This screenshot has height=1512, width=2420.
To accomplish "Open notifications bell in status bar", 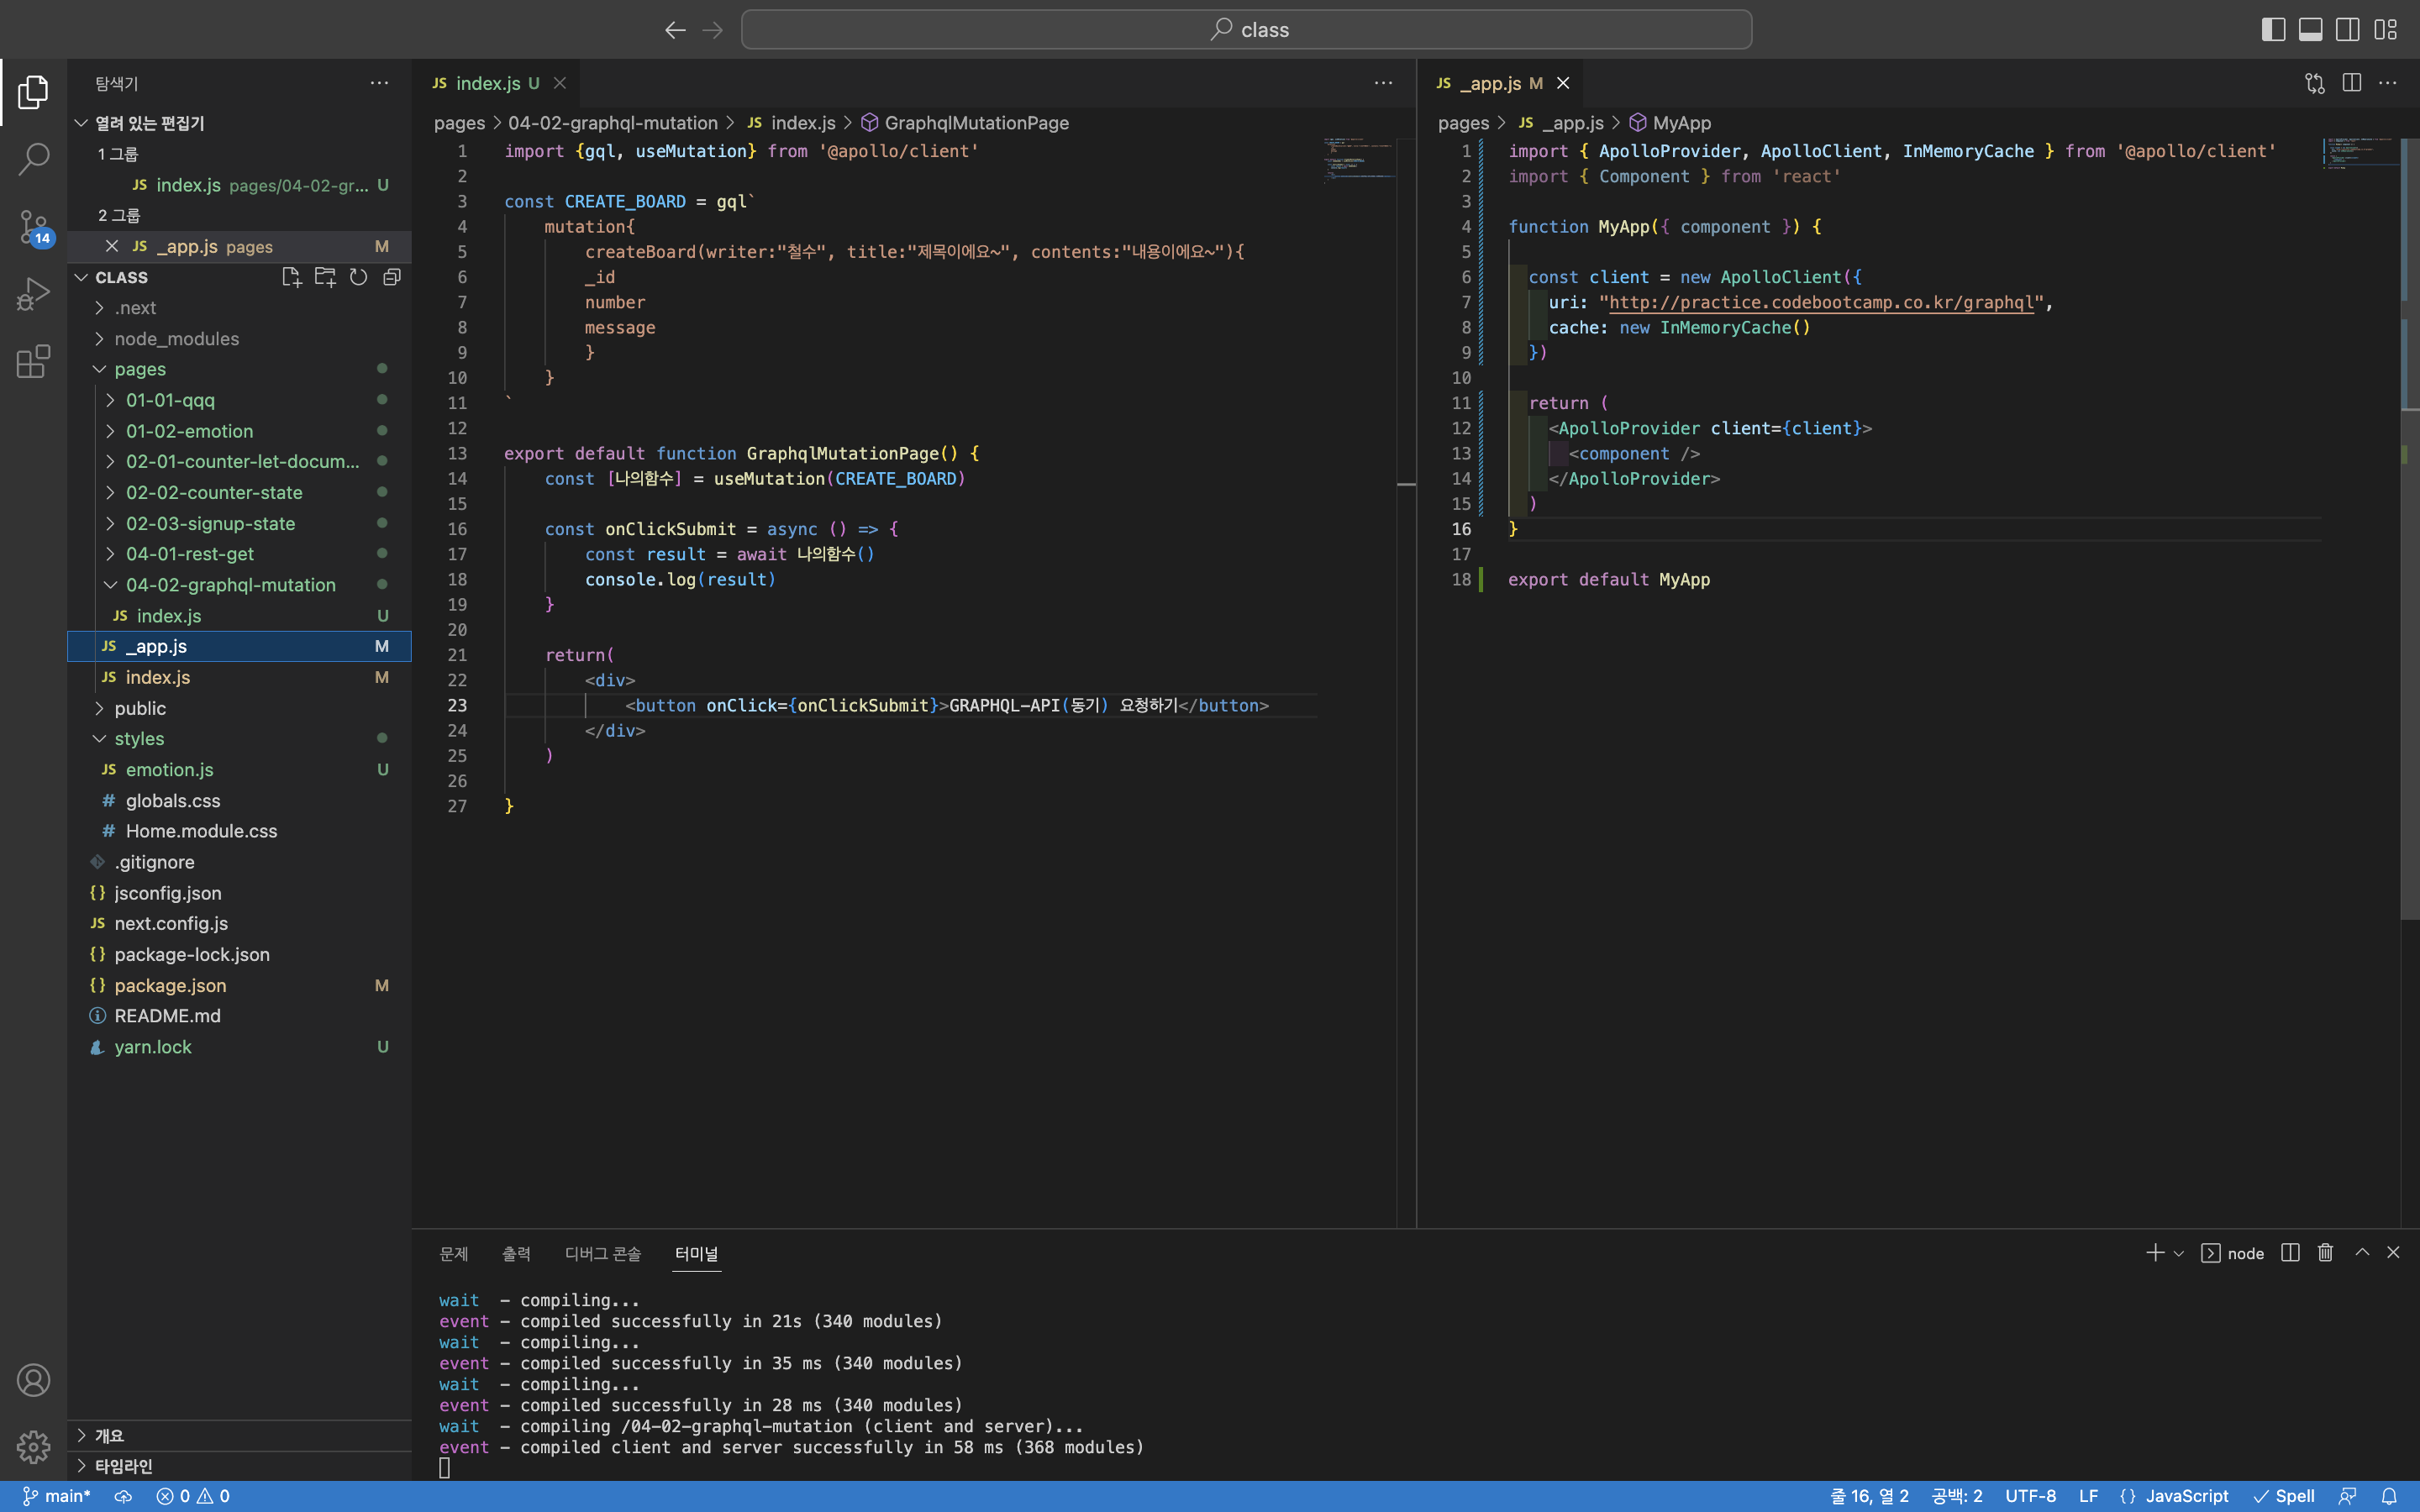I will coord(2389,1496).
